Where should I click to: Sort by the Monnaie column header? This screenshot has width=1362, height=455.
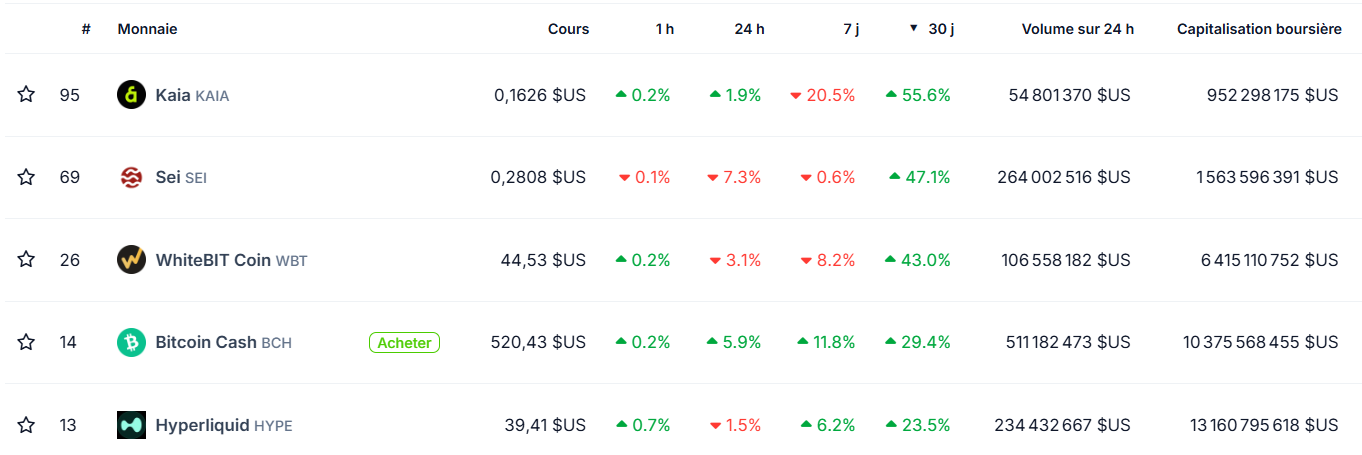pos(147,29)
